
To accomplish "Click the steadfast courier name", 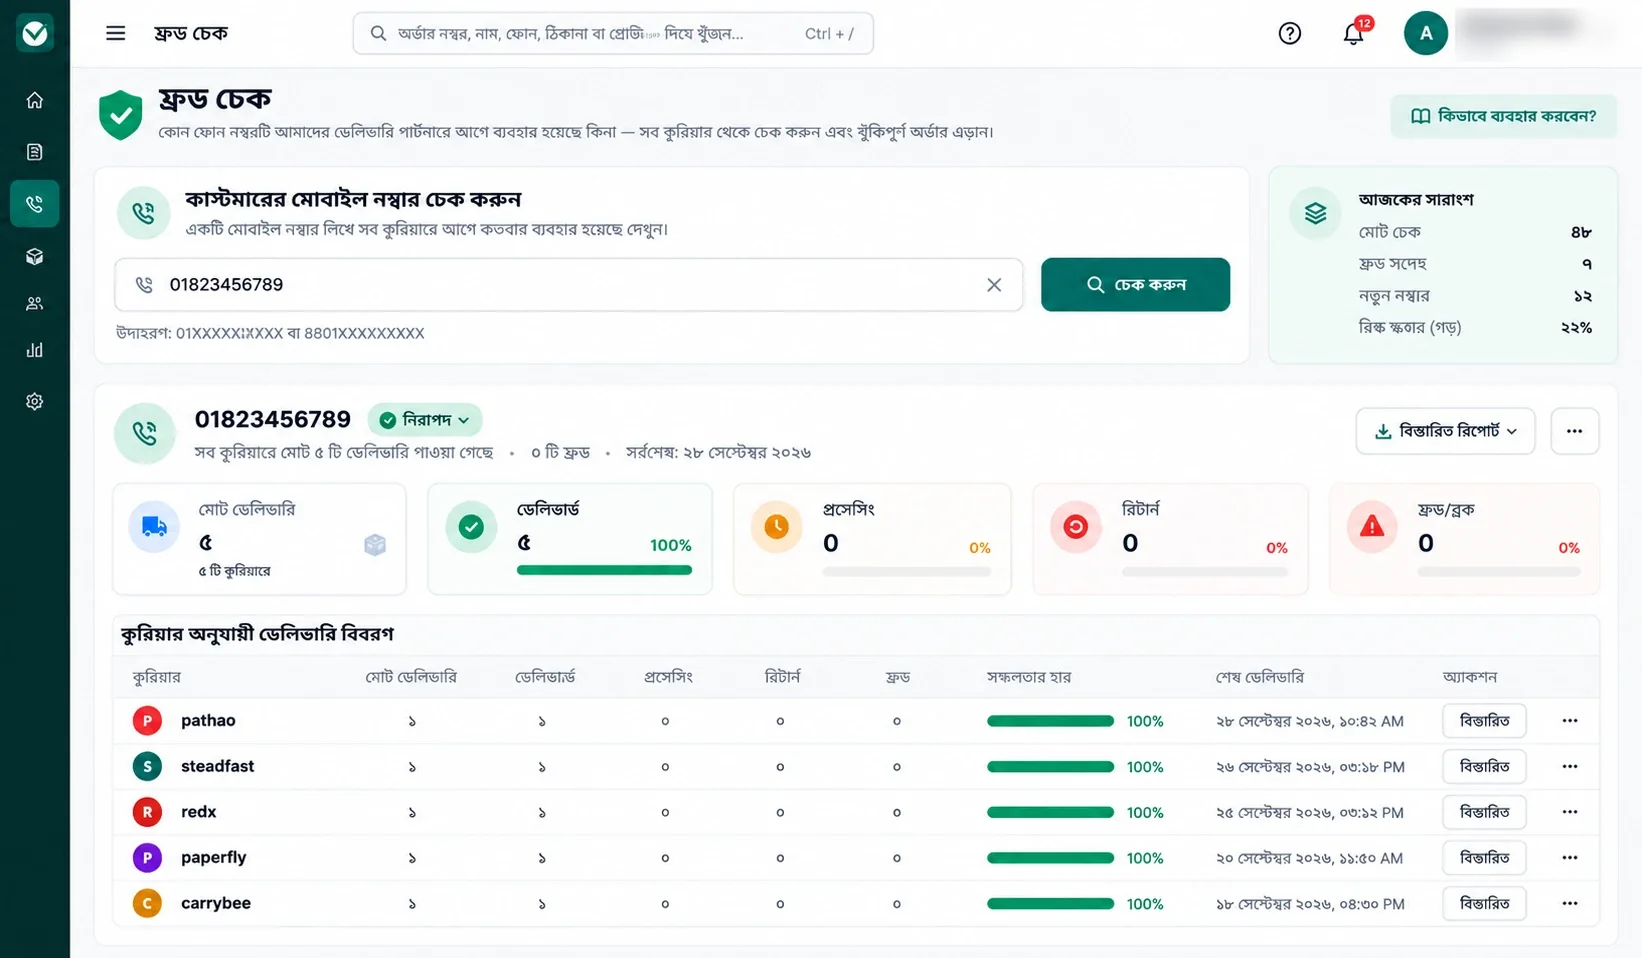I will [x=217, y=766].
